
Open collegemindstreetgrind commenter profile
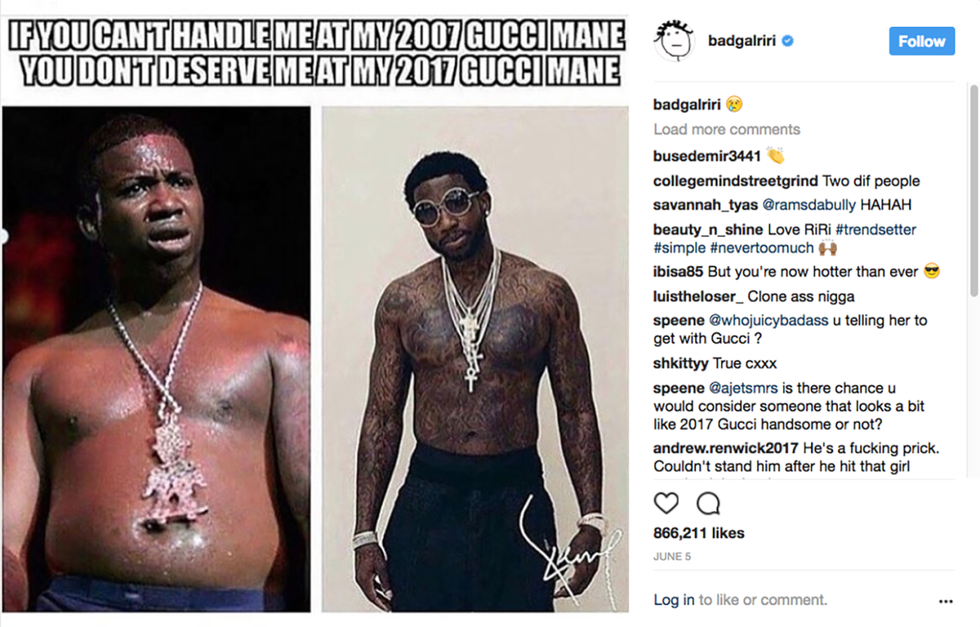(735, 181)
